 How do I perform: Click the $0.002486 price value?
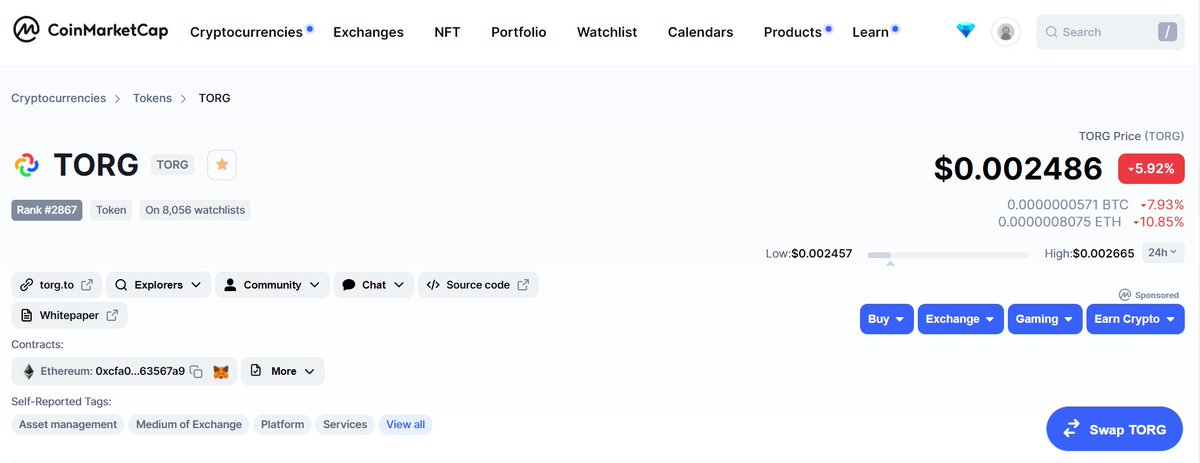pyautogui.click(x=1018, y=168)
